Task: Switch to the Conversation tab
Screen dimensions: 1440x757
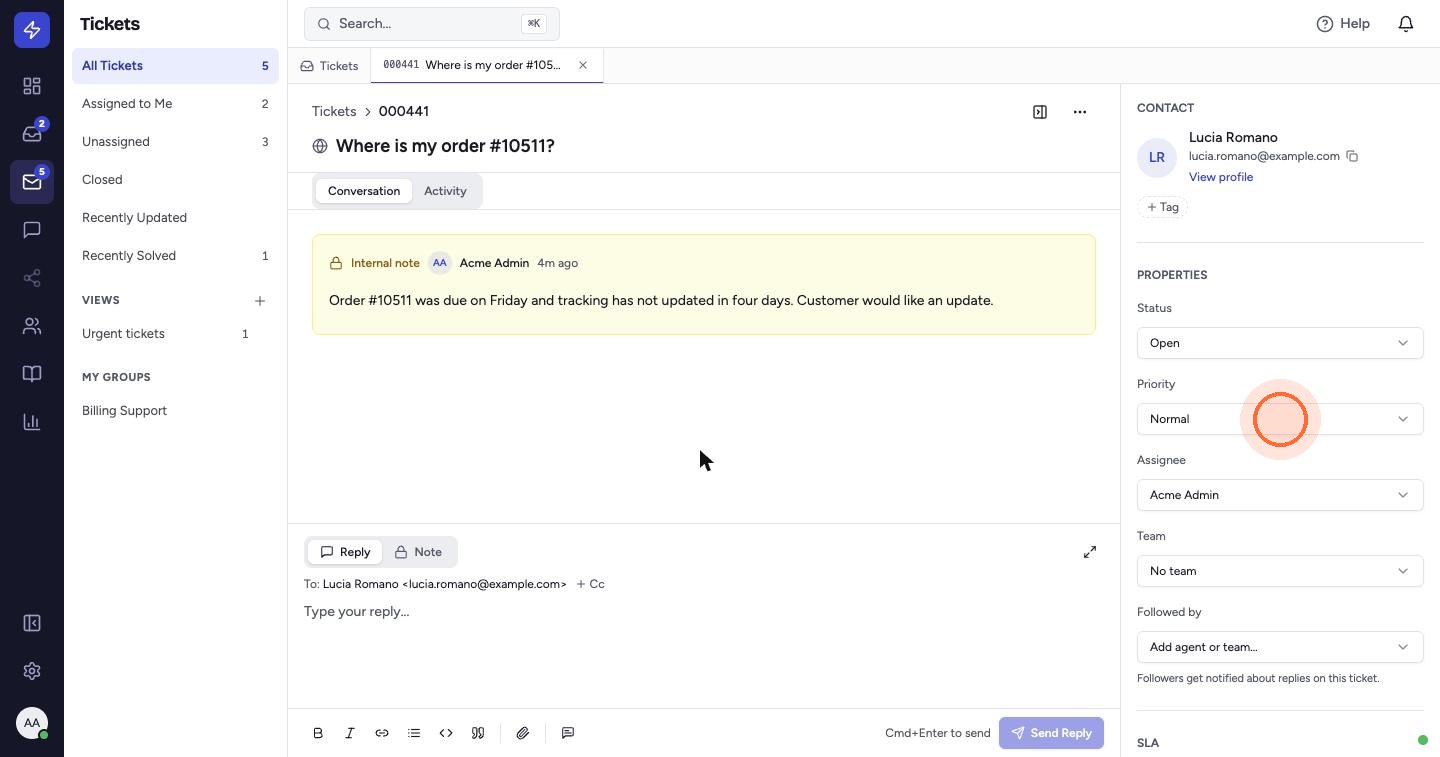Action: [364, 191]
